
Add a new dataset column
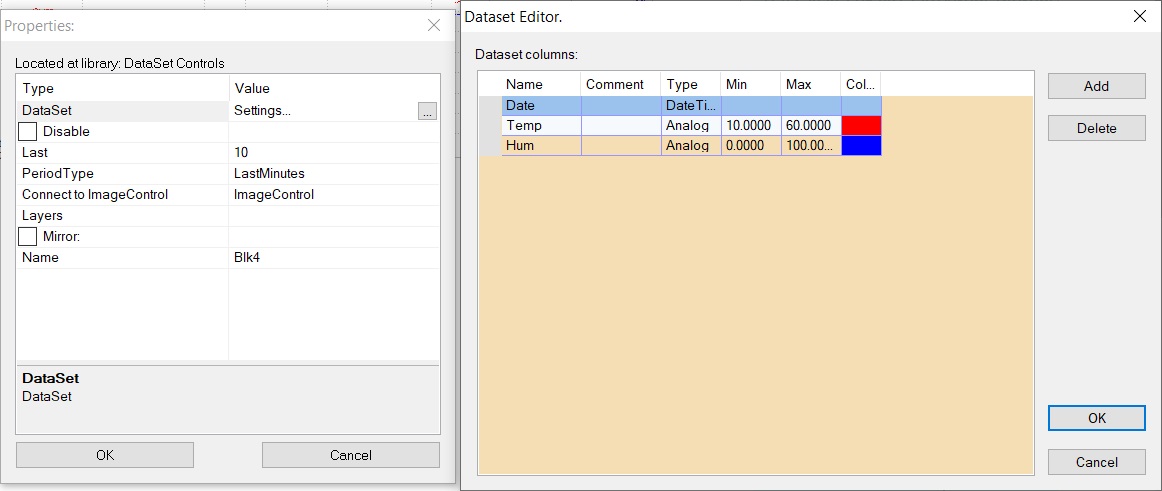1096,86
